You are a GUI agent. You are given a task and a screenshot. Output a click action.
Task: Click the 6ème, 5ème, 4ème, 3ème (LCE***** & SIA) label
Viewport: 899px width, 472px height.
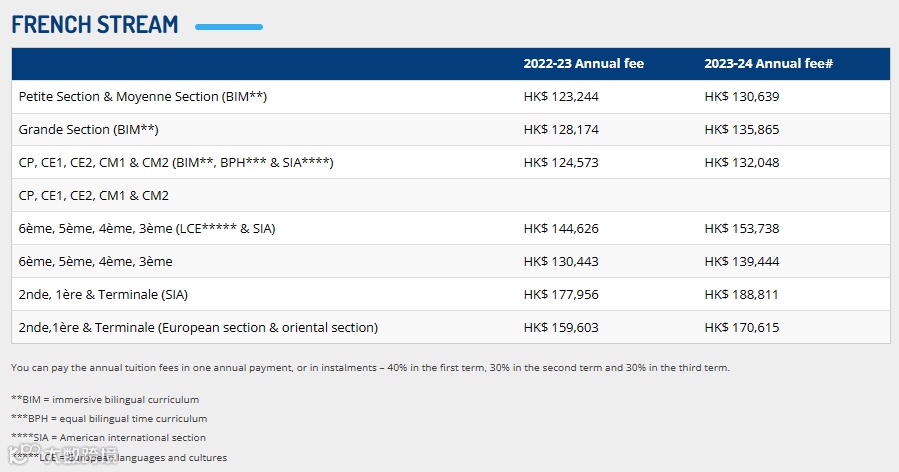[x=147, y=228]
